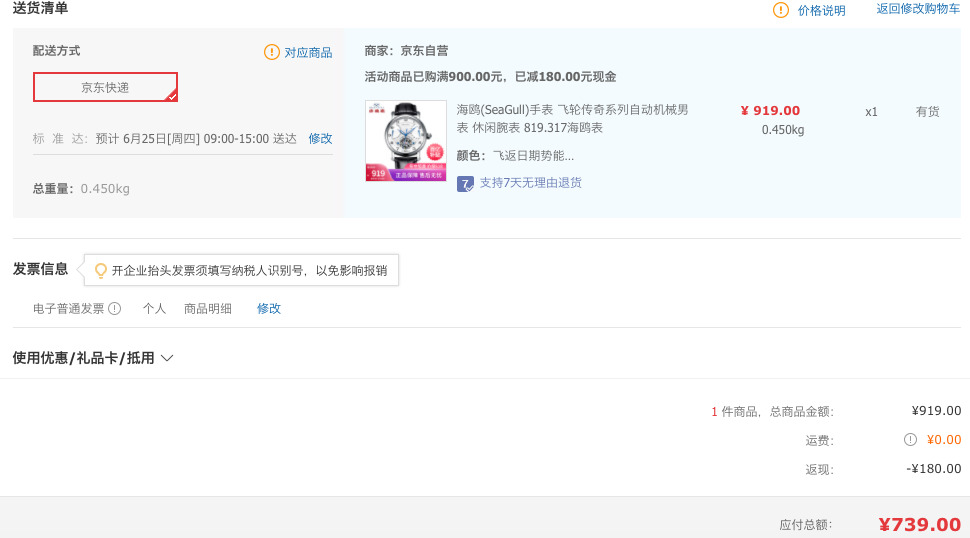Click the orange alert icon beside 对应商品
This screenshot has height=538, width=970.
point(272,52)
